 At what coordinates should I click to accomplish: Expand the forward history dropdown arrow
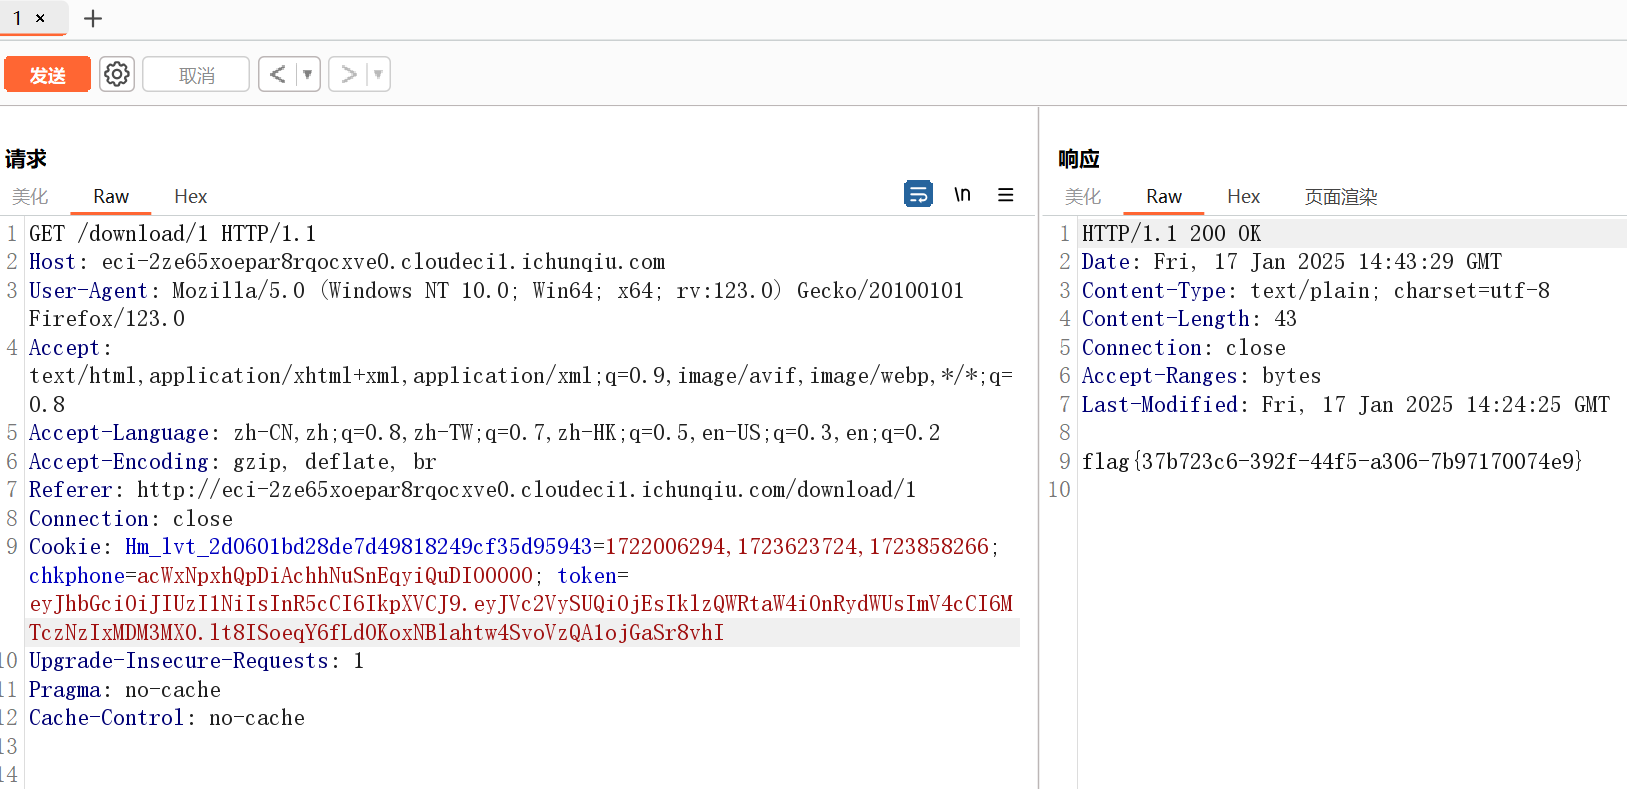pos(378,74)
